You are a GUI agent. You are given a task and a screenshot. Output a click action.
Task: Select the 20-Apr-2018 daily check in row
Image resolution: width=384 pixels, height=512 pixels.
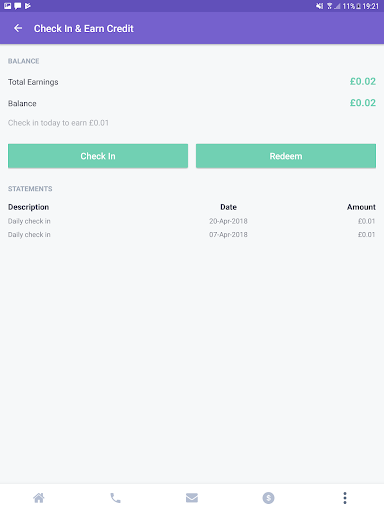click(192, 221)
